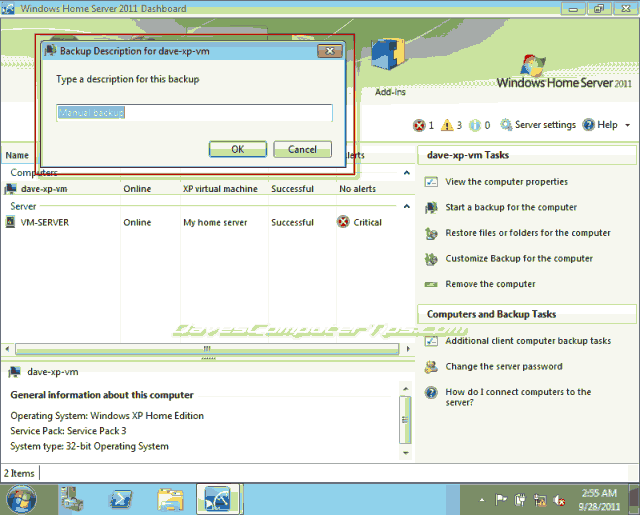Click the dave-xp-vm icon in details pane
This screenshot has height=515, width=640.
click(15, 372)
